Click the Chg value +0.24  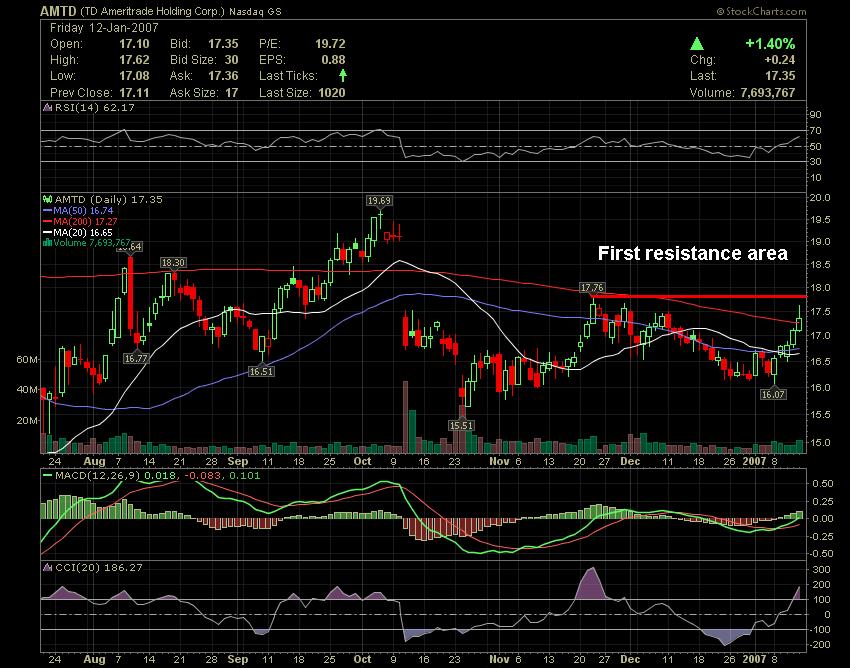[x=780, y=60]
